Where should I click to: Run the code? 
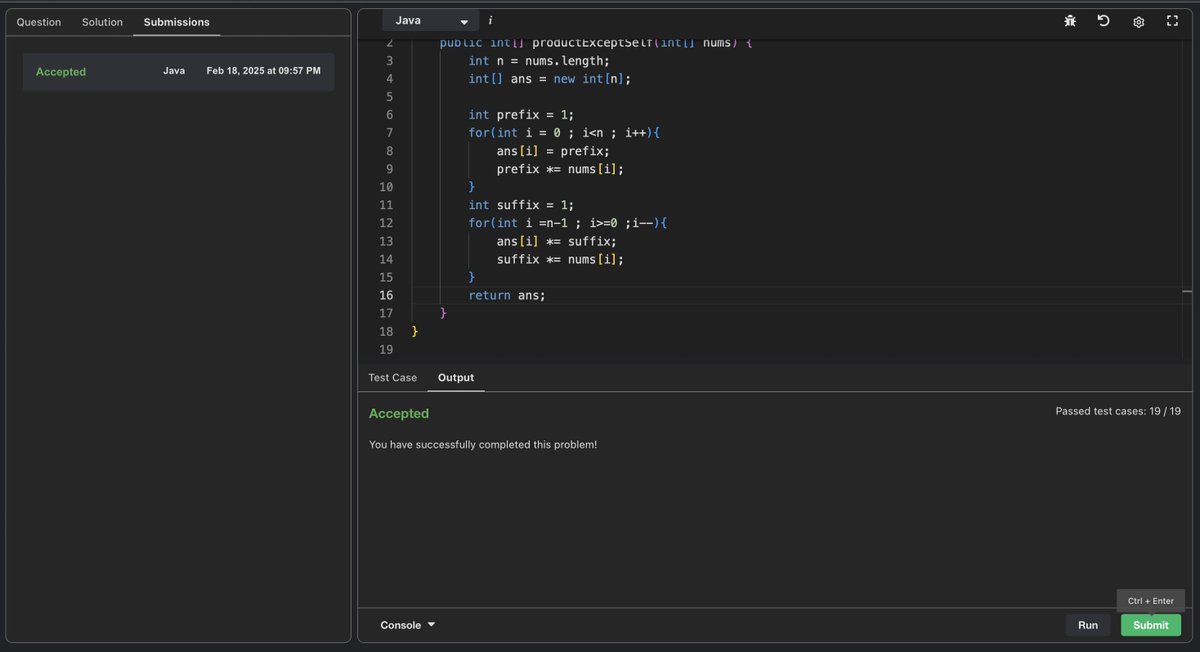1088,624
